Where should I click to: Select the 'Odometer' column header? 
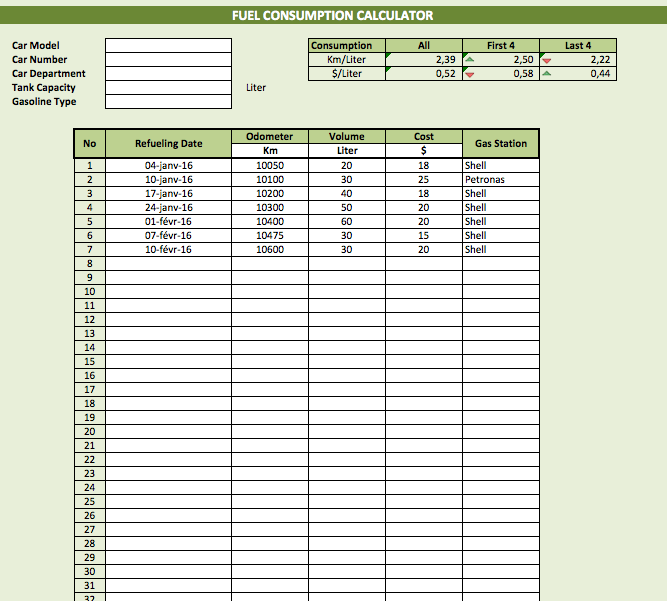270,137
